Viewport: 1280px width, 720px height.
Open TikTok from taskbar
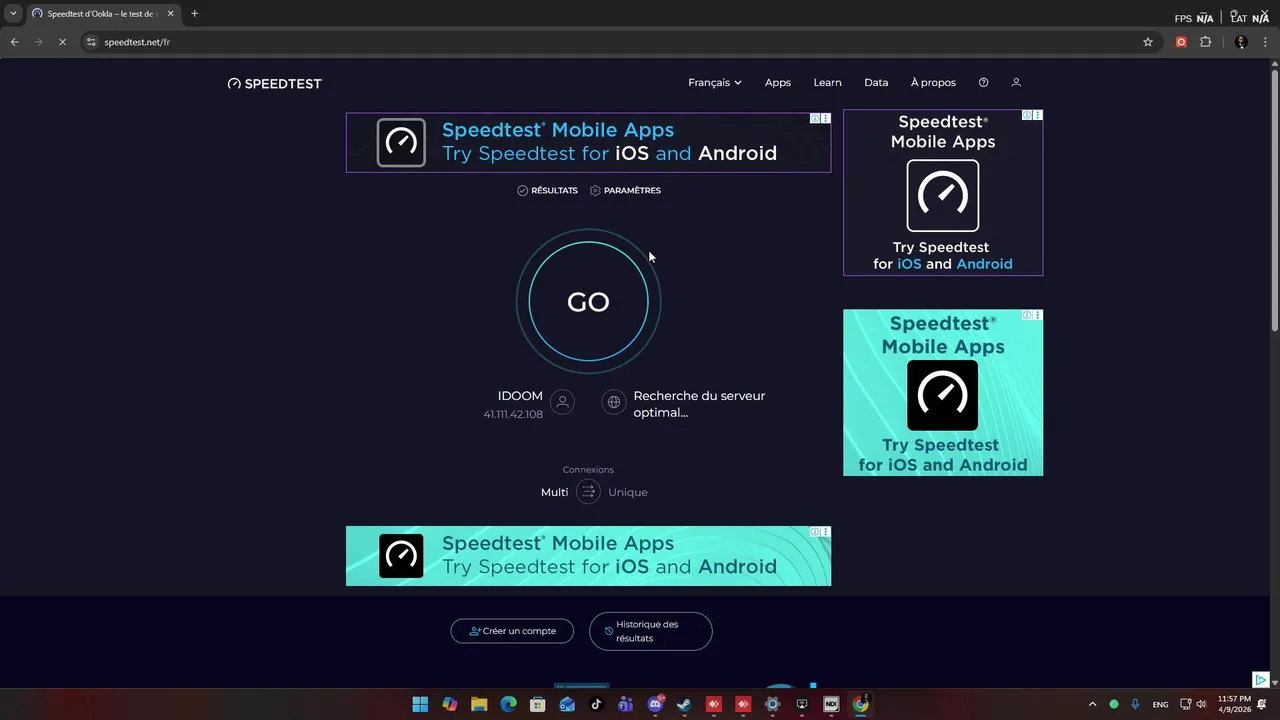coord(596,704)
